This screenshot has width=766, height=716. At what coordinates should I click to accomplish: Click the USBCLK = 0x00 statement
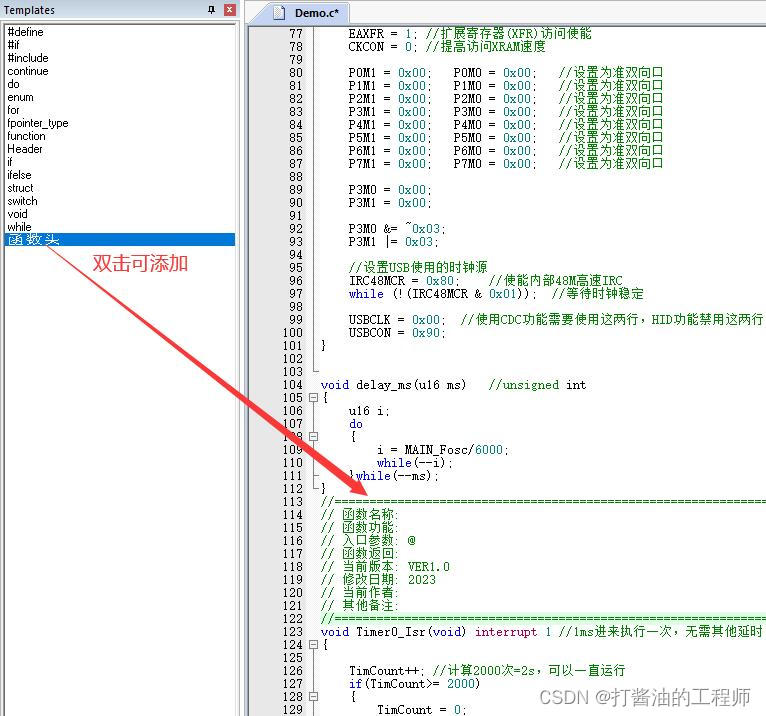pyautogui.click(x=397, y=320)
